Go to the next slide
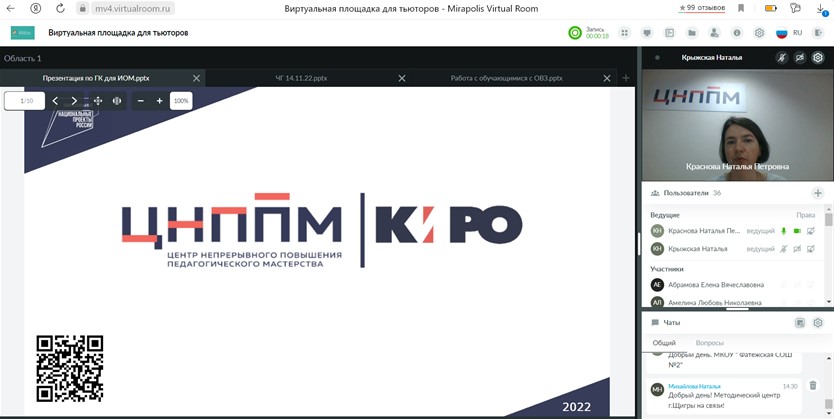Screen dimensions: 834x419 click(x=74, y=101)
